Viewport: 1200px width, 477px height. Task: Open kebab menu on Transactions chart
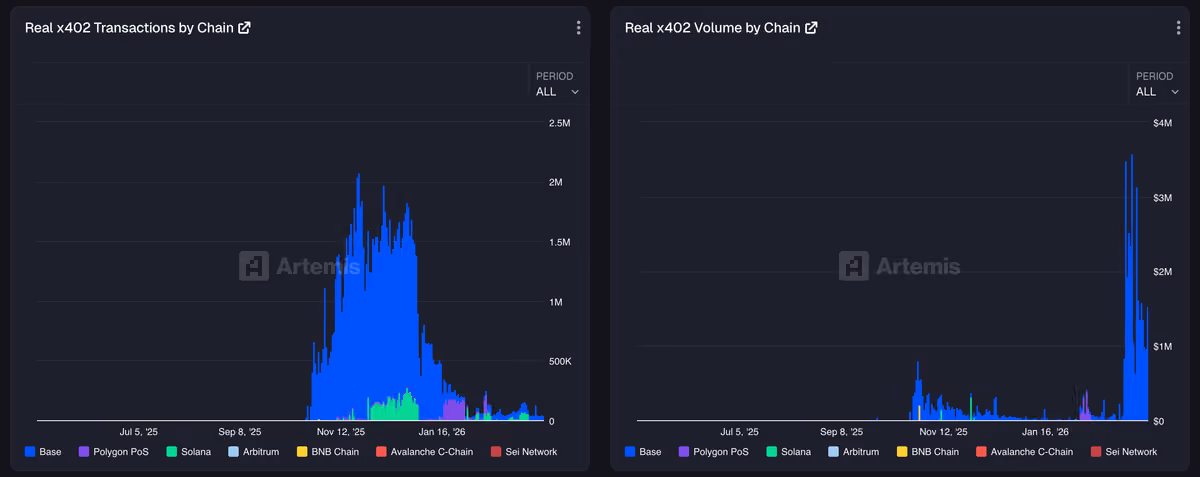tap(578, 28)
